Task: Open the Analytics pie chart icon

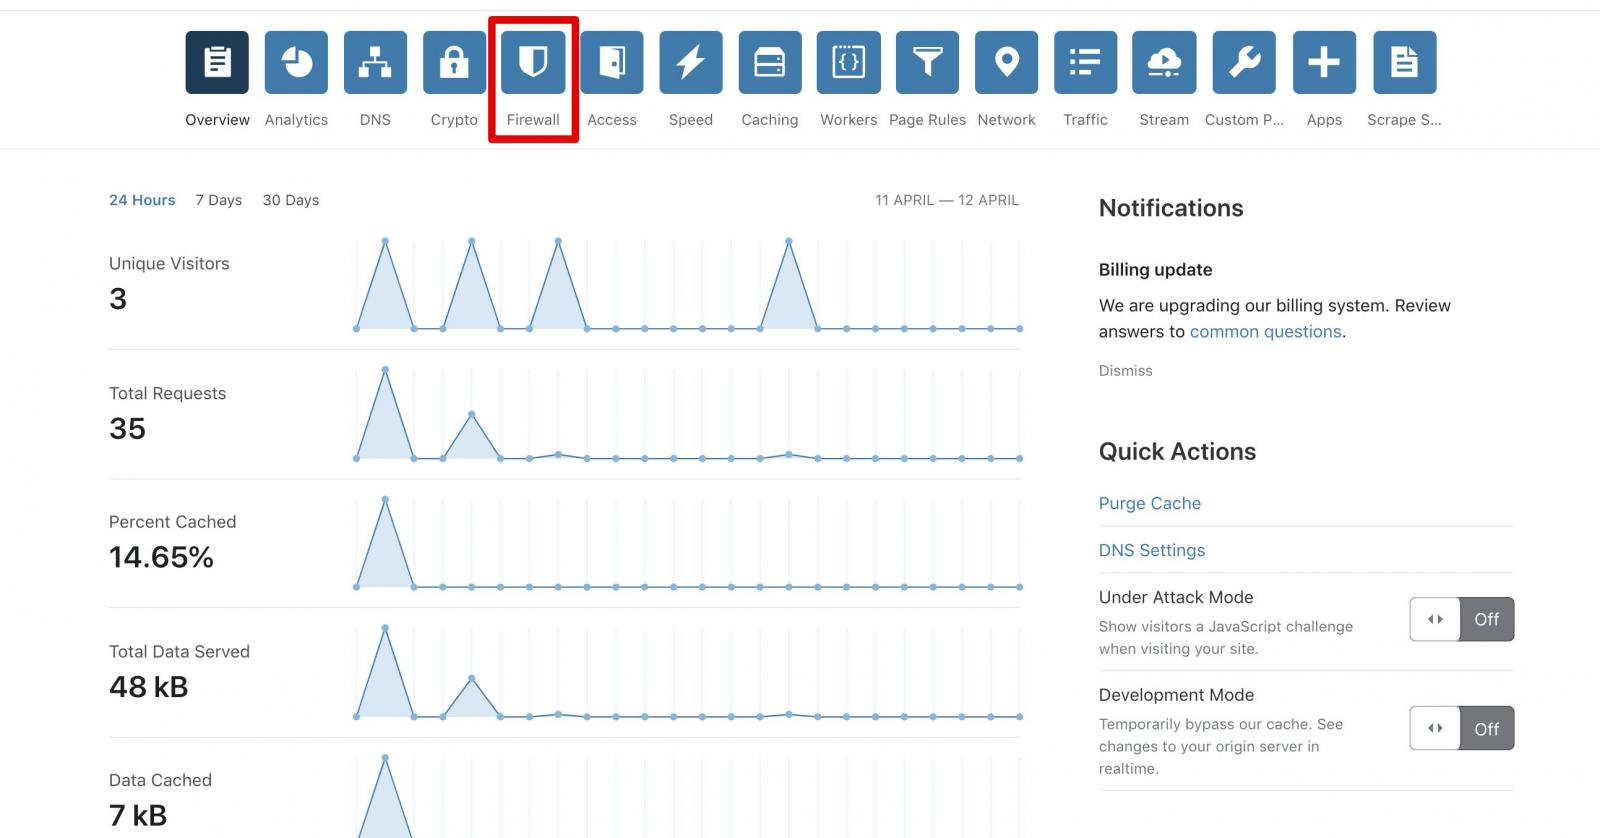Action: pos(296,62)
